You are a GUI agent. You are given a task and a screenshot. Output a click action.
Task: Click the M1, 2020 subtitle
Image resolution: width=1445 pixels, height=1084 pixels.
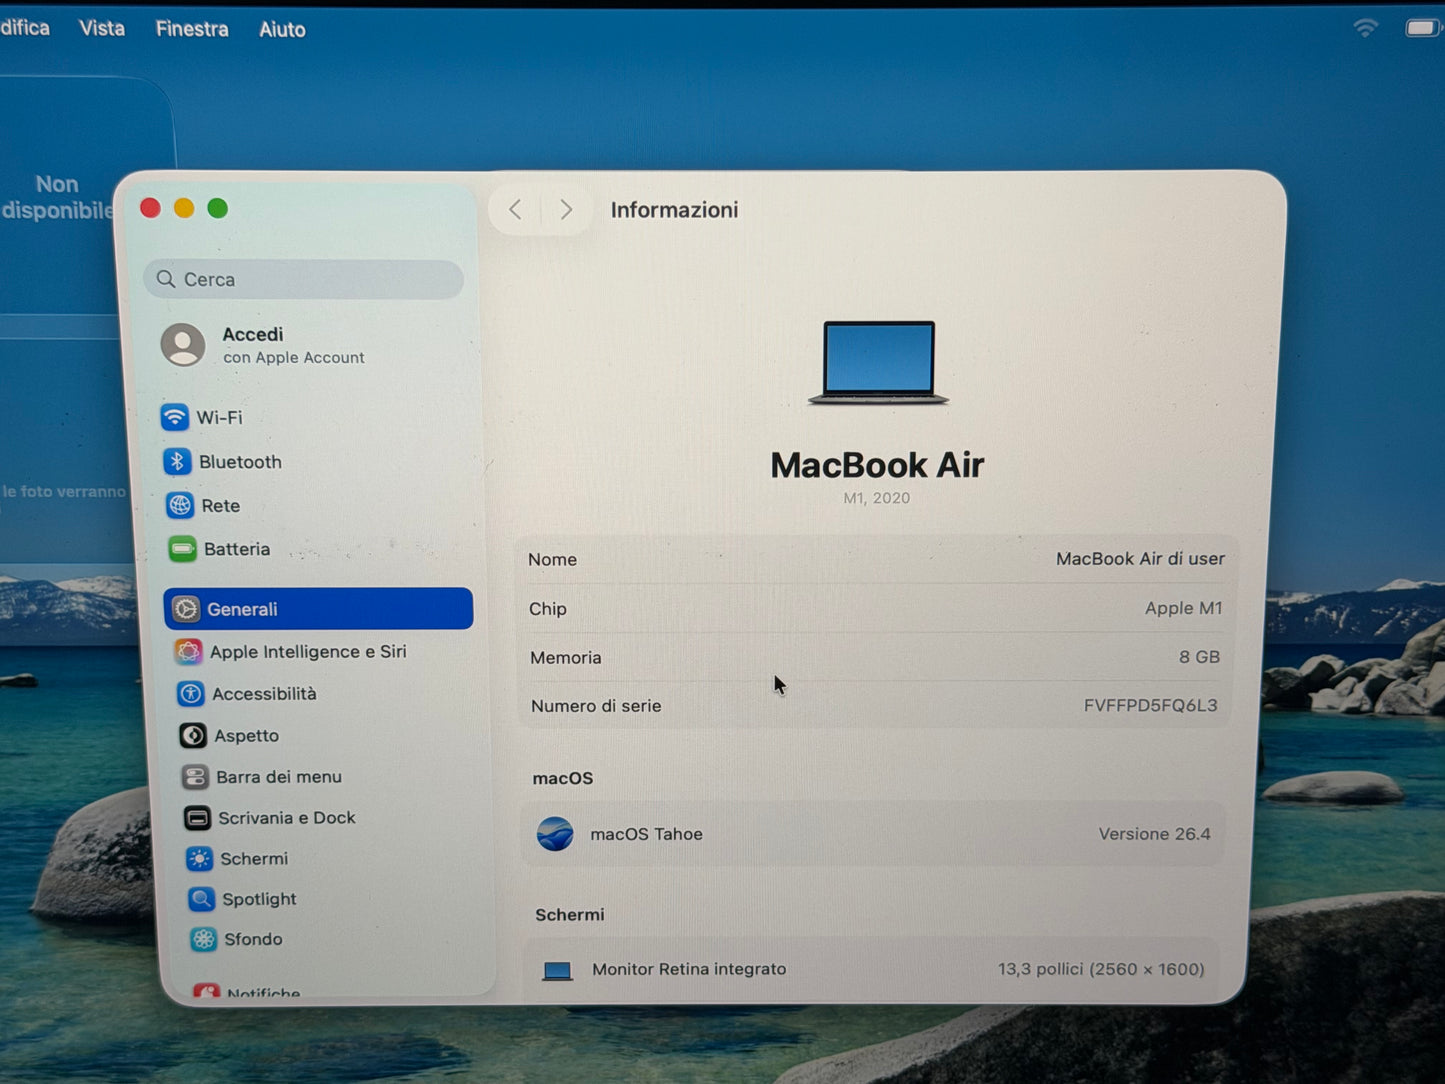[x=876, y=498]
